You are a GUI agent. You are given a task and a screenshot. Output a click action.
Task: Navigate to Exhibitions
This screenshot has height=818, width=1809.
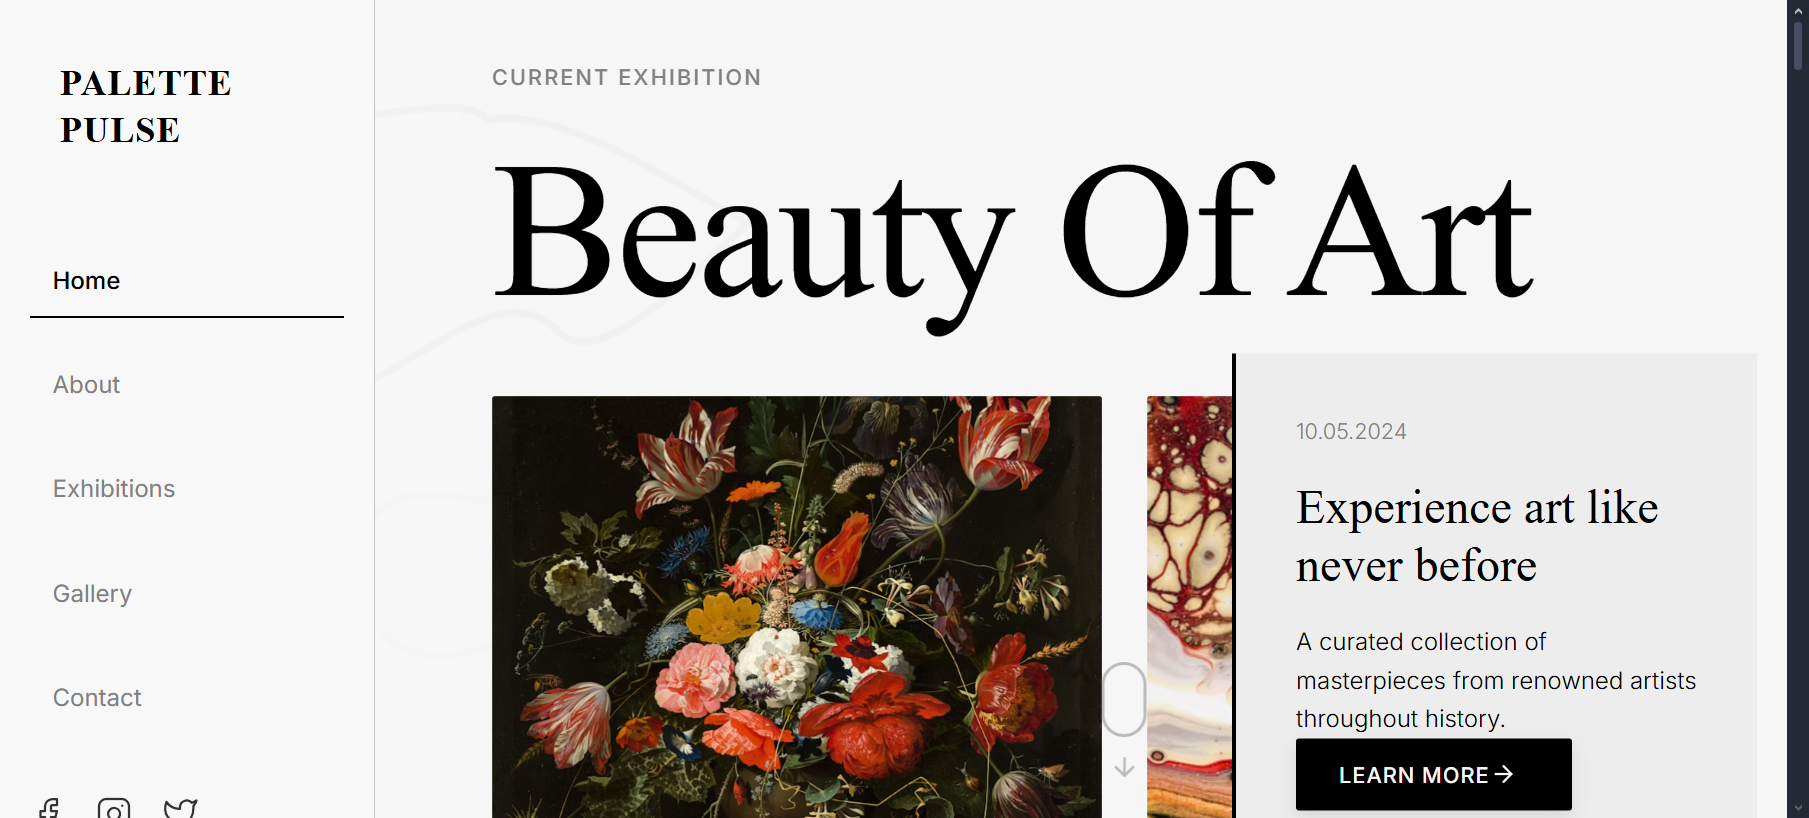coord(114,489)
